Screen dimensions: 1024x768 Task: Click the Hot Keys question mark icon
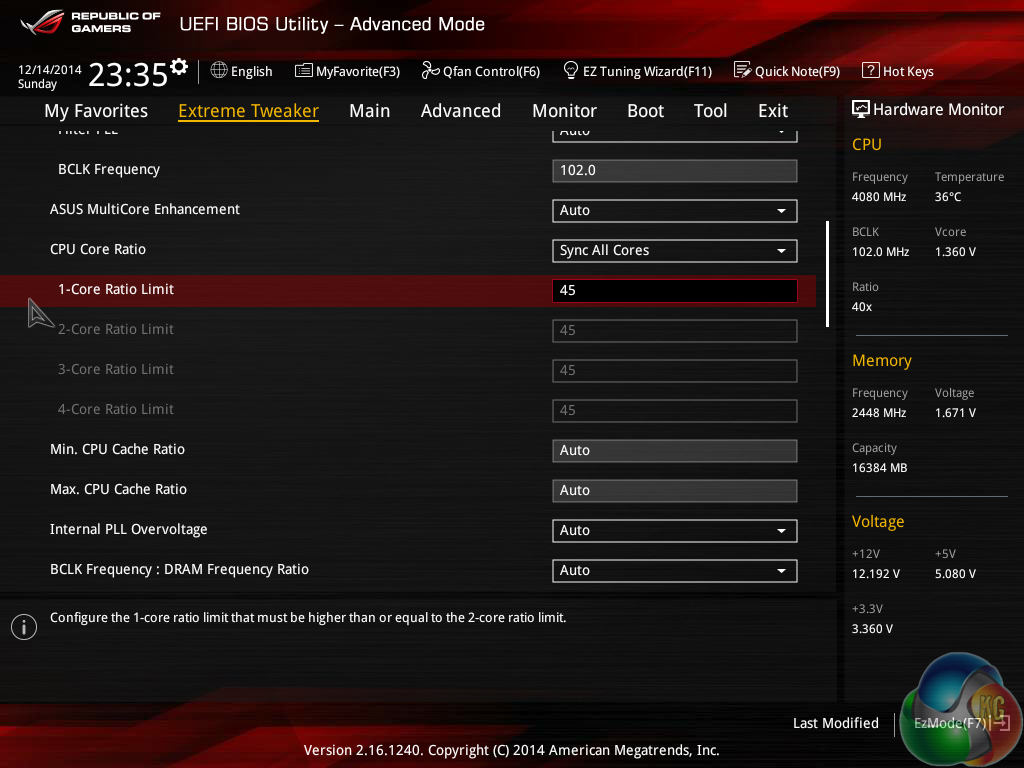pos(871,70)
